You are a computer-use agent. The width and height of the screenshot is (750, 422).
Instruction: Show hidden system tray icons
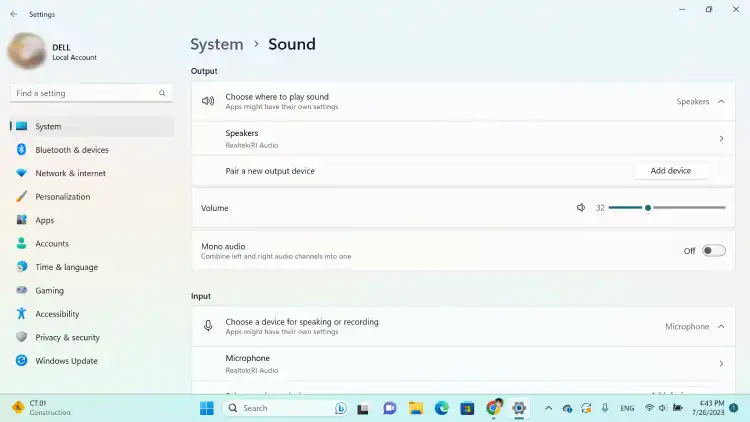[549, 408]
